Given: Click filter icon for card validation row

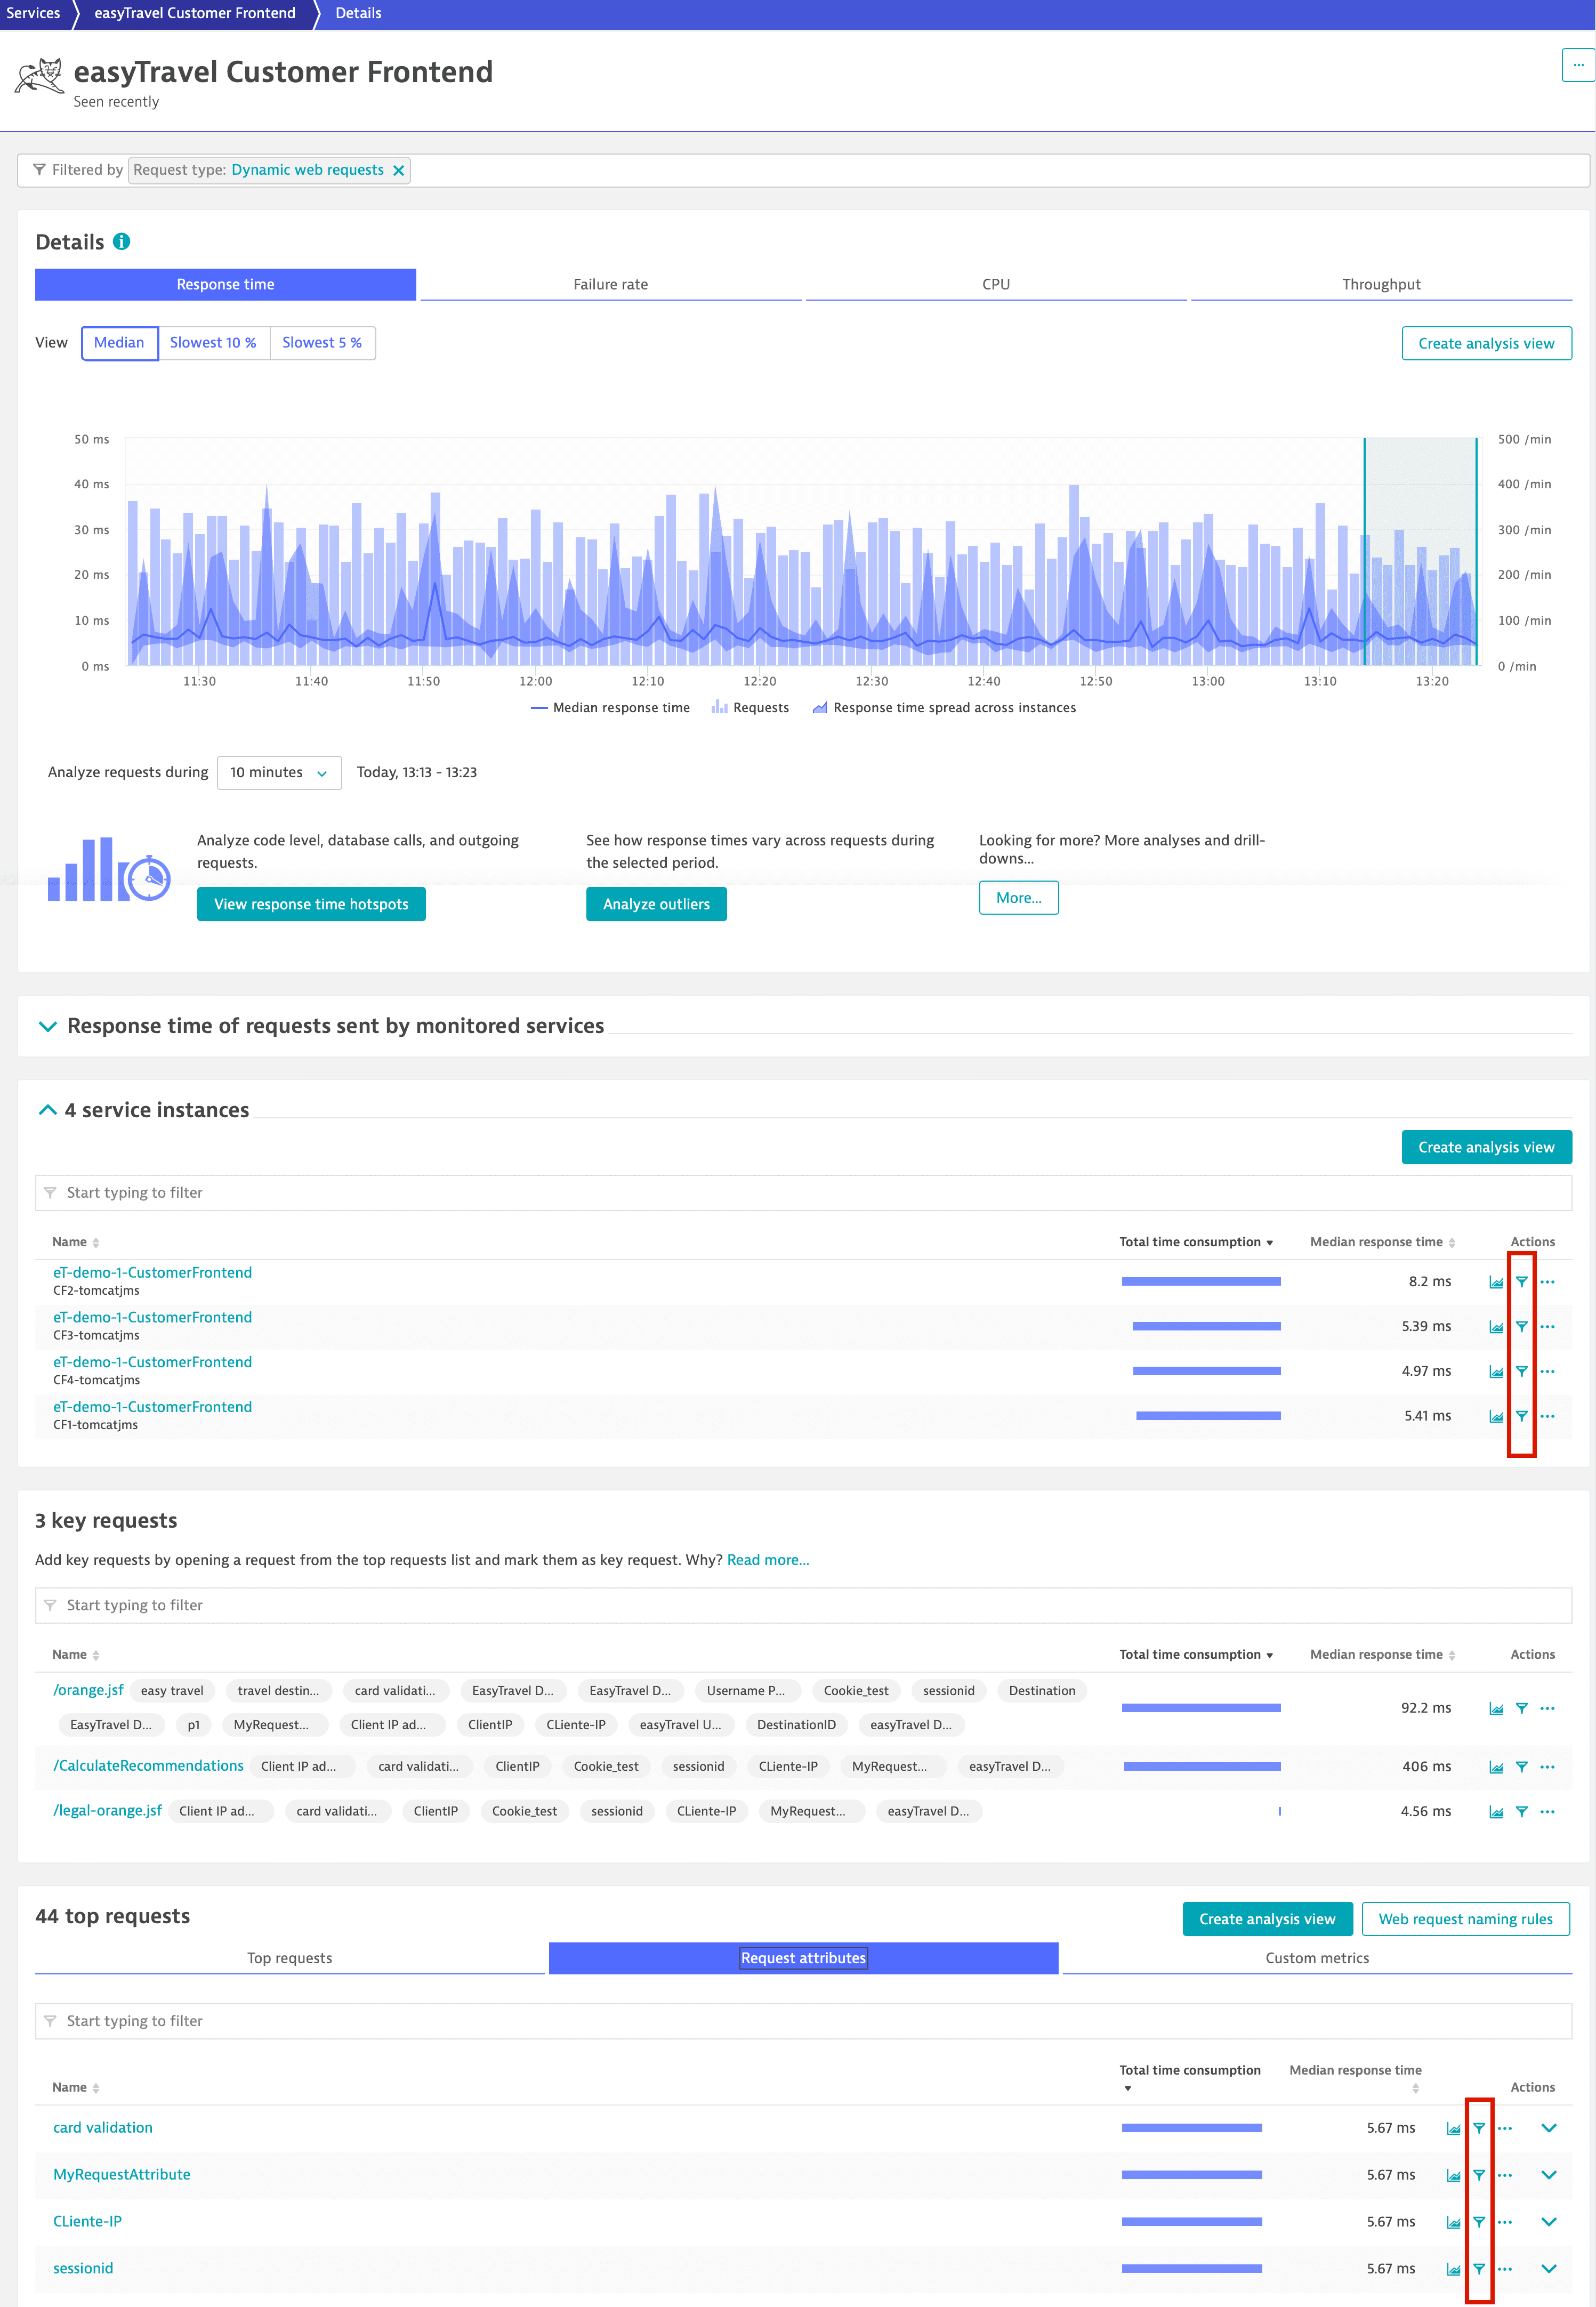Looking at the screenshot, I should [1479, 2128].
